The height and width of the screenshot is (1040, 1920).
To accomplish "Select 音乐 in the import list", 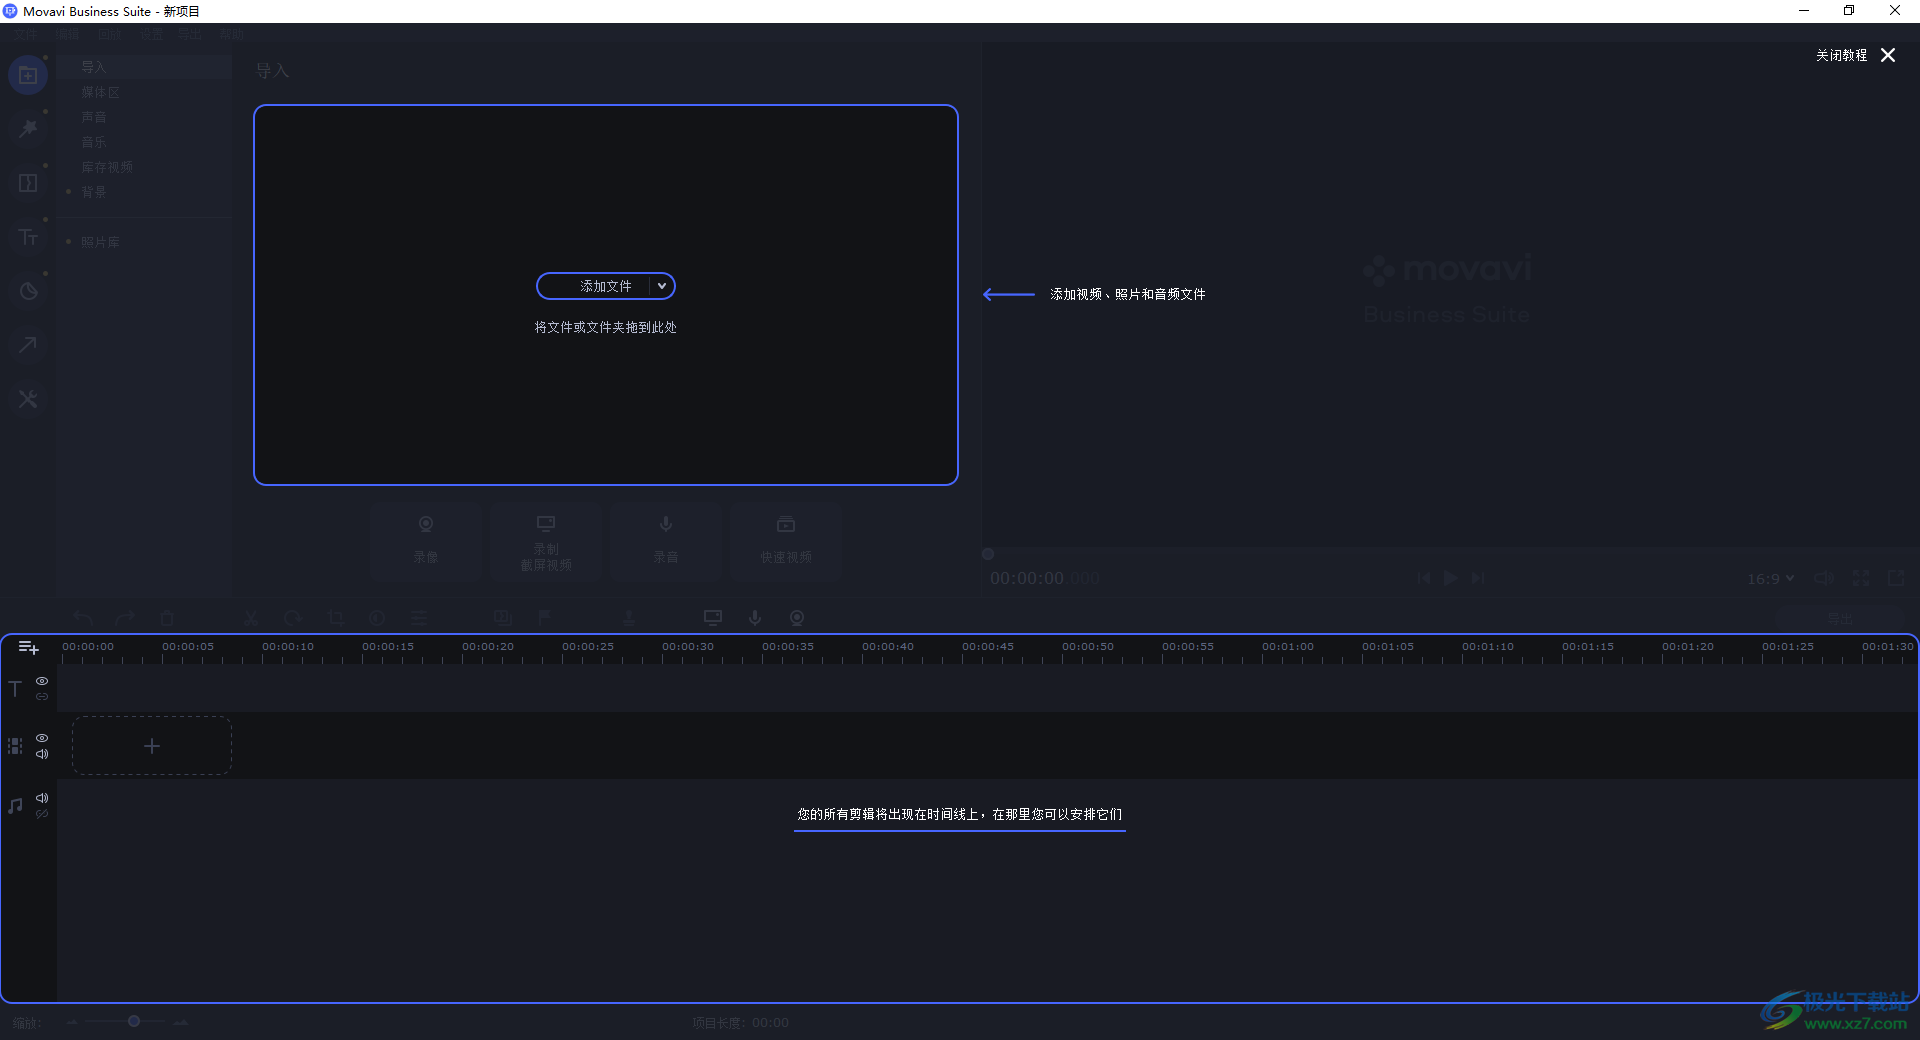I will 94,142.
